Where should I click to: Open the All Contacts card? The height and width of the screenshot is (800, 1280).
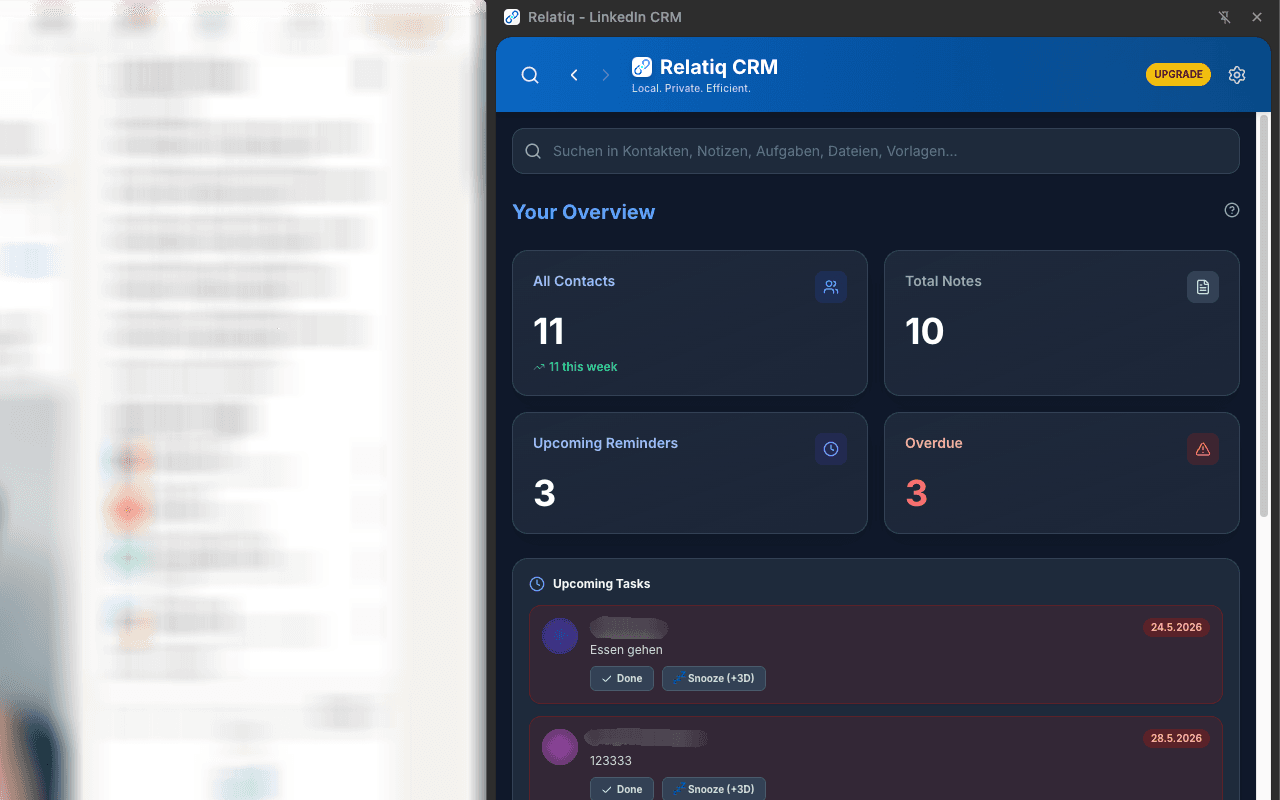click(690, 323)
